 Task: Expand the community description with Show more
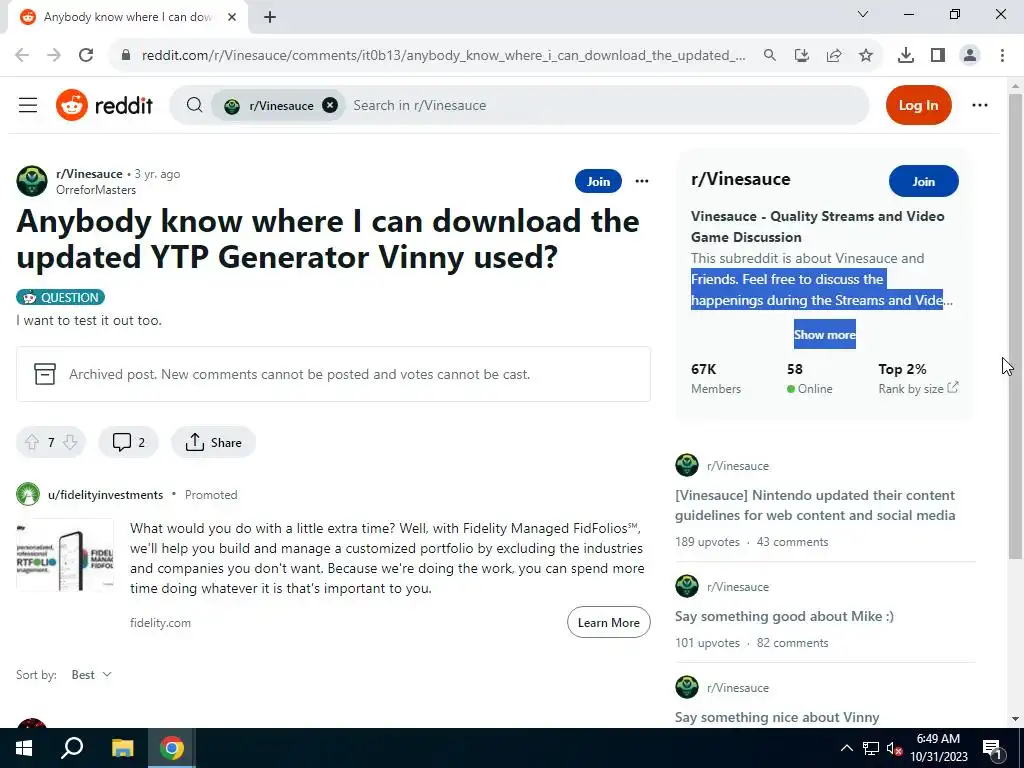coord(825,334)
